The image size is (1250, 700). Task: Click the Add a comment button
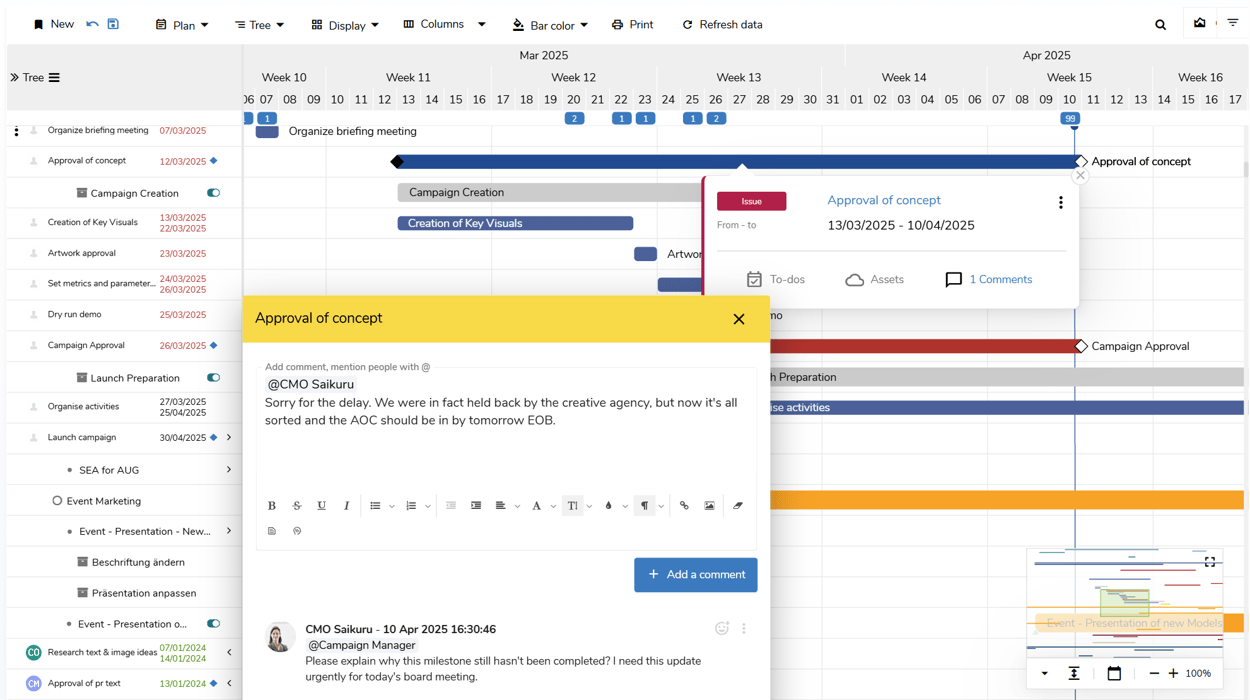coord(695,575)
